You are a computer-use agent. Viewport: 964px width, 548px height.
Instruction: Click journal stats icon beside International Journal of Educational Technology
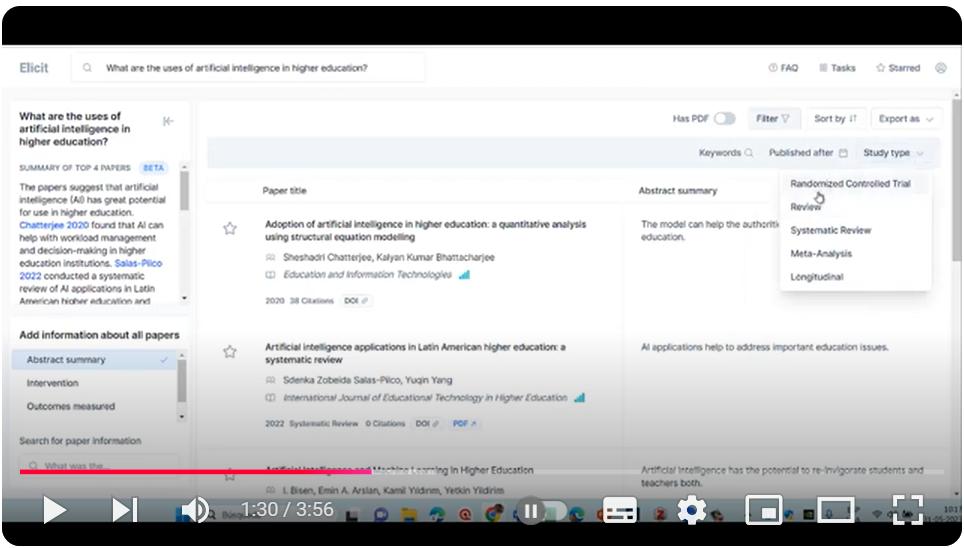[x=579, y=397]
